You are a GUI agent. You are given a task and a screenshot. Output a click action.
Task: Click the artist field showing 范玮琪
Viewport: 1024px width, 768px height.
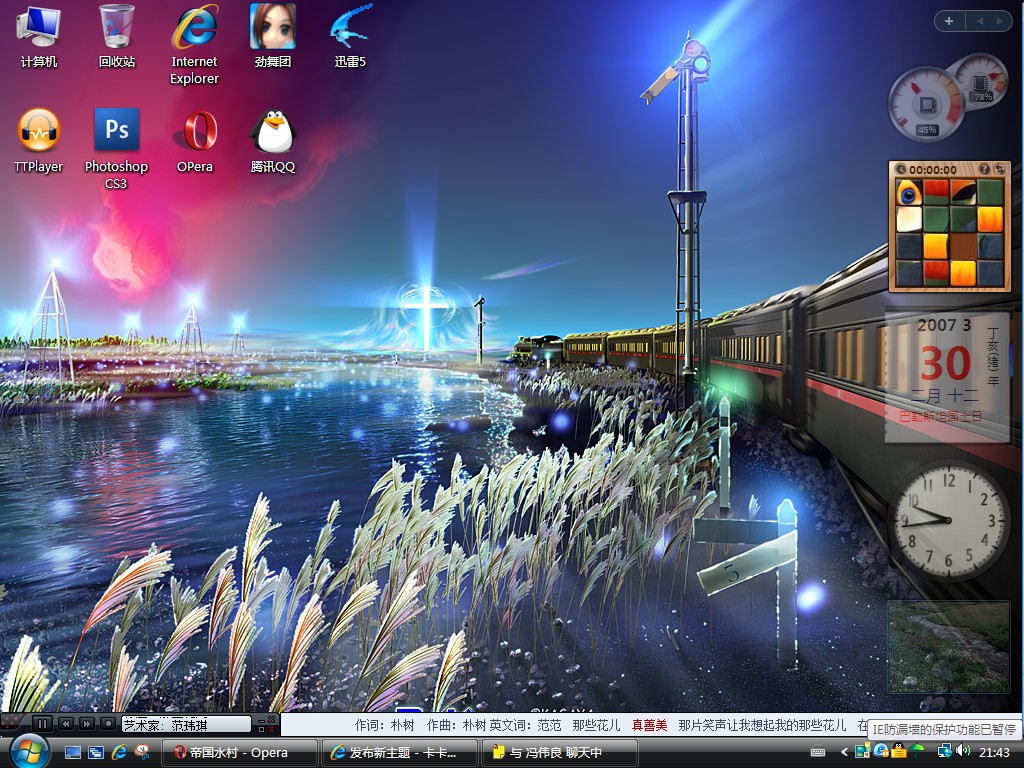[x=186, y=724]
